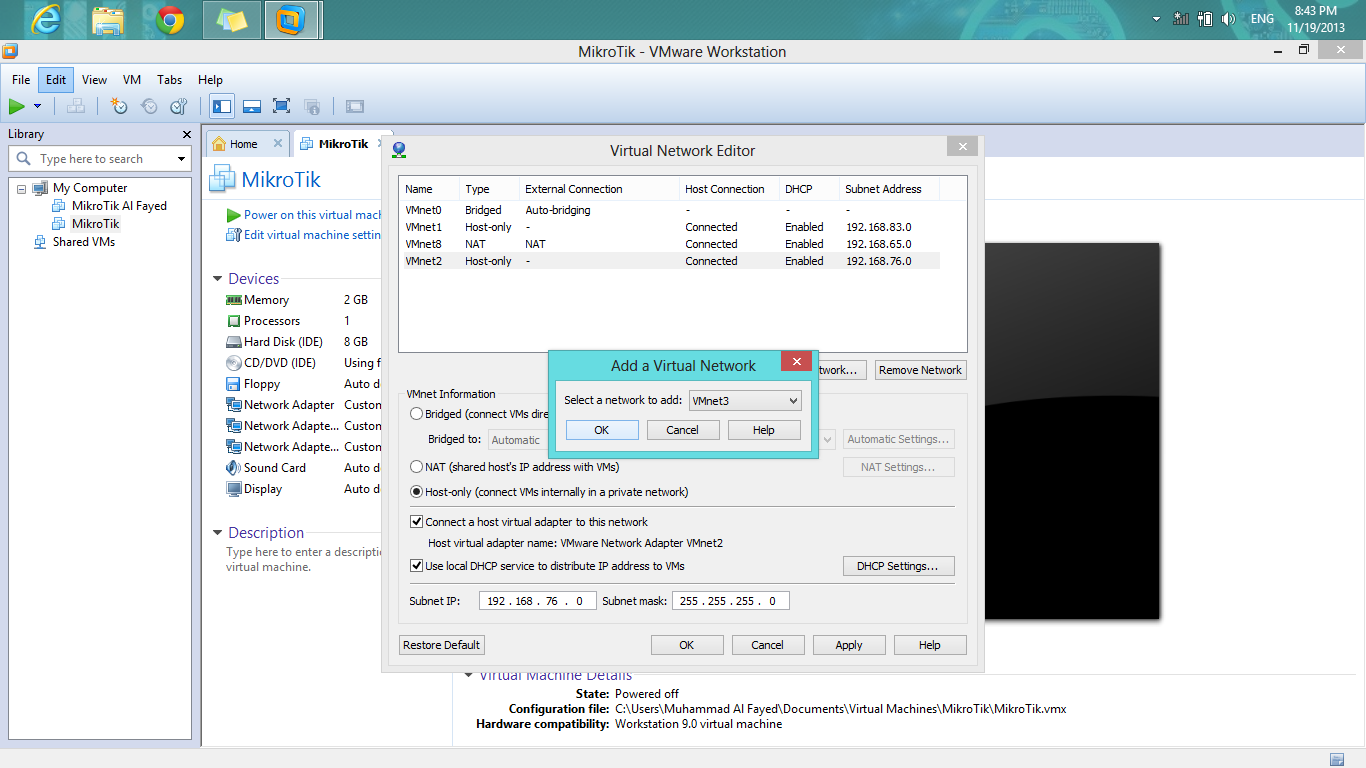Adjust the system volume control
Screen dimensions: 1366x768
coord(1228,17)
